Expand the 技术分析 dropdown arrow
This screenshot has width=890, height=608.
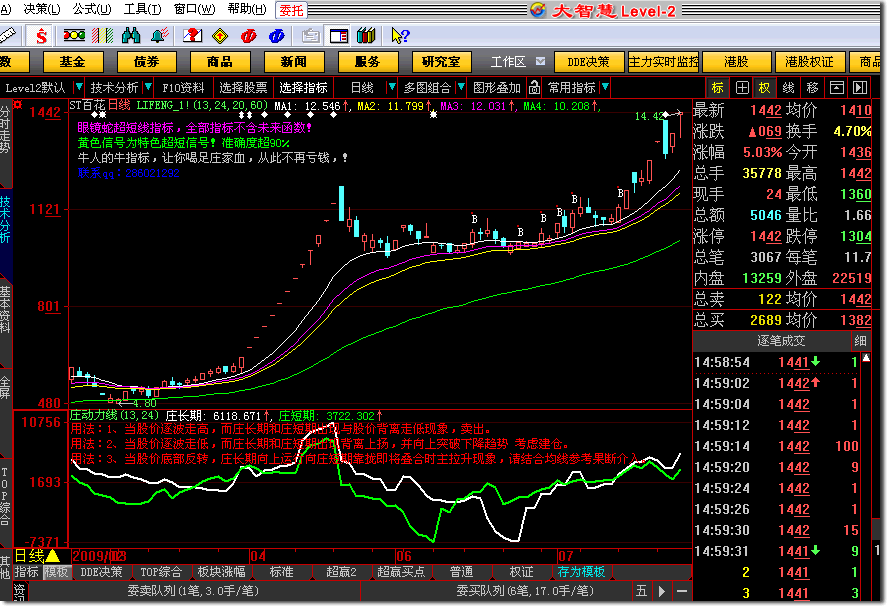[148, 87]
